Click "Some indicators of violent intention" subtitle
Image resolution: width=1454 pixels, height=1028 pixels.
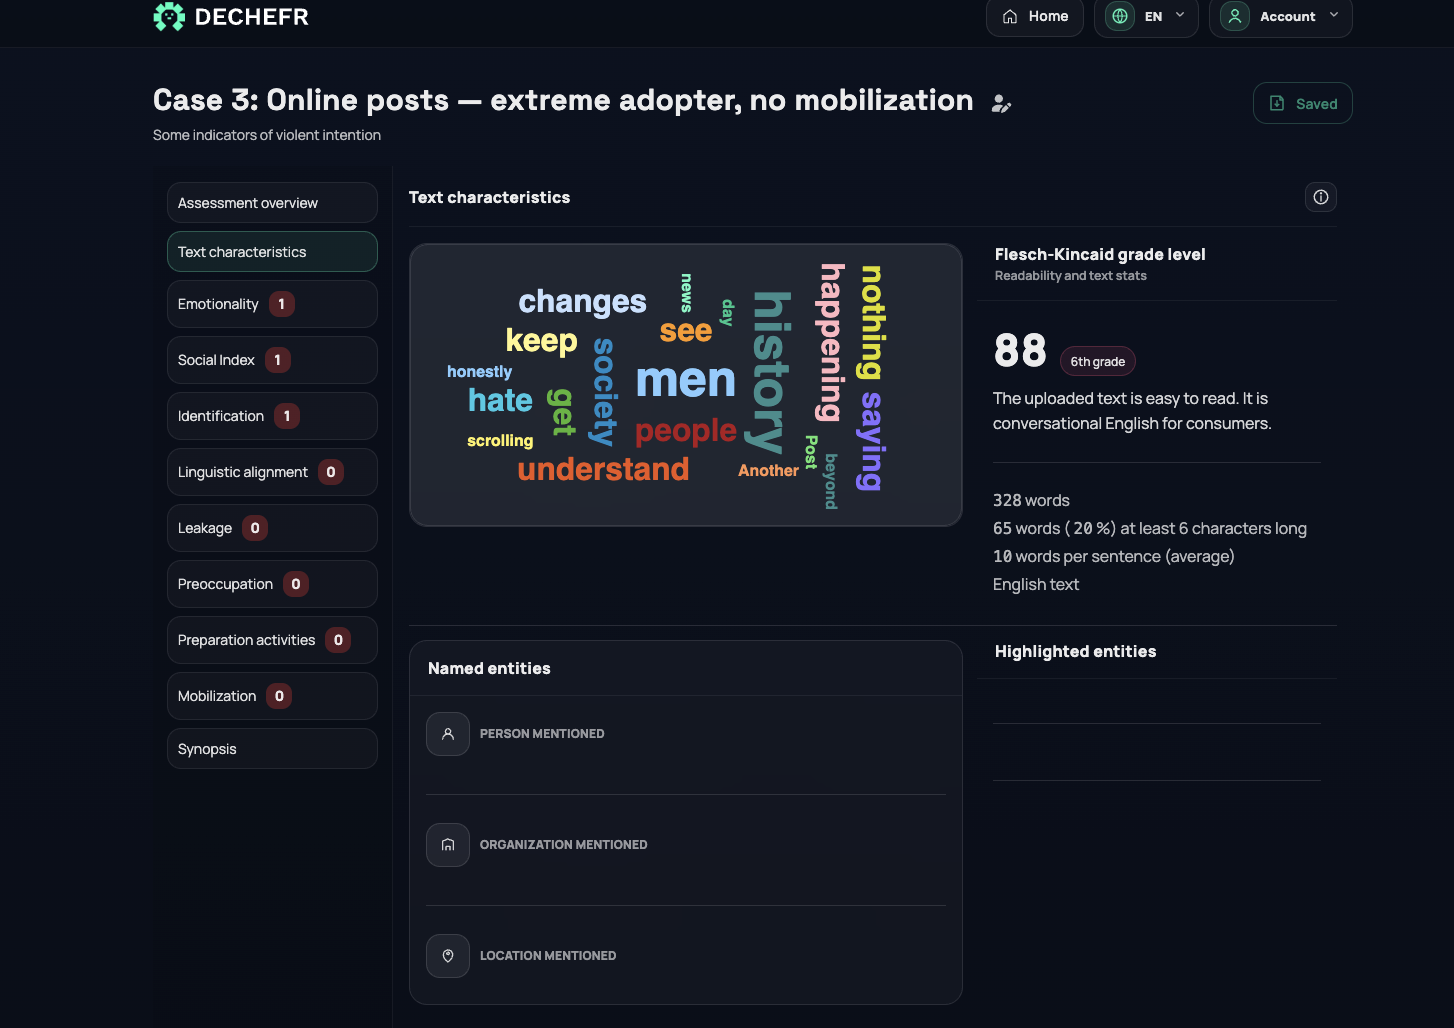click(267, 135)
